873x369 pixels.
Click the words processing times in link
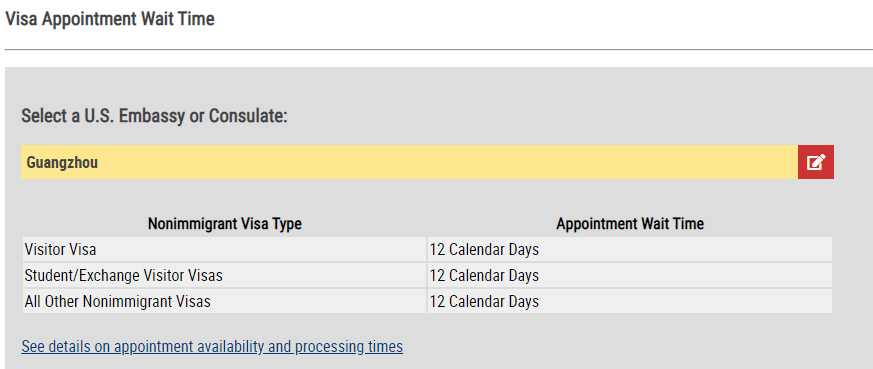[349, 346]
